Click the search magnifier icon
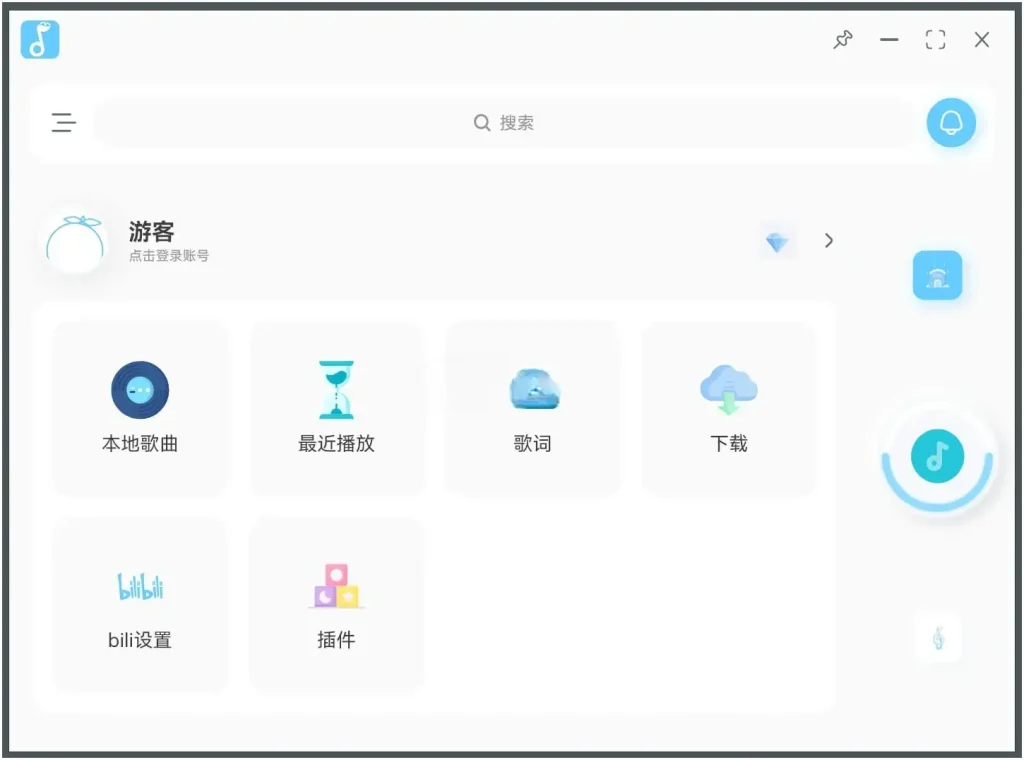 tap(482, 123)
